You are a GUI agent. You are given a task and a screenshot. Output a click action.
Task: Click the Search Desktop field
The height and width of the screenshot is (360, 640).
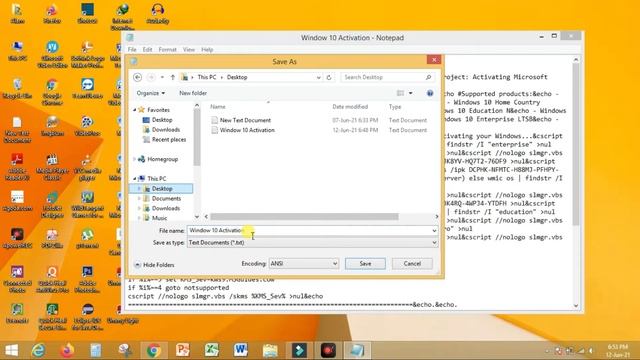coord(382,77)
